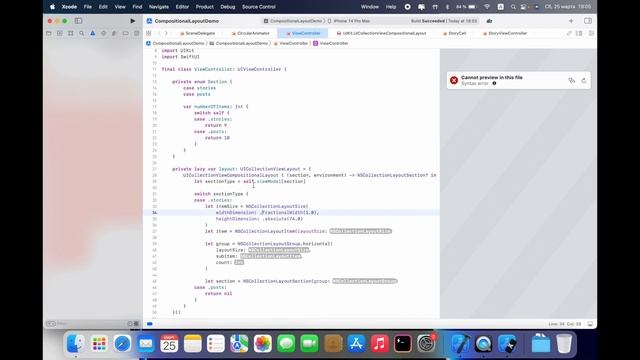Open the adjust editor options menu
Image resolution: width=640 pixels, height=360 pixels.
[579, 33]
